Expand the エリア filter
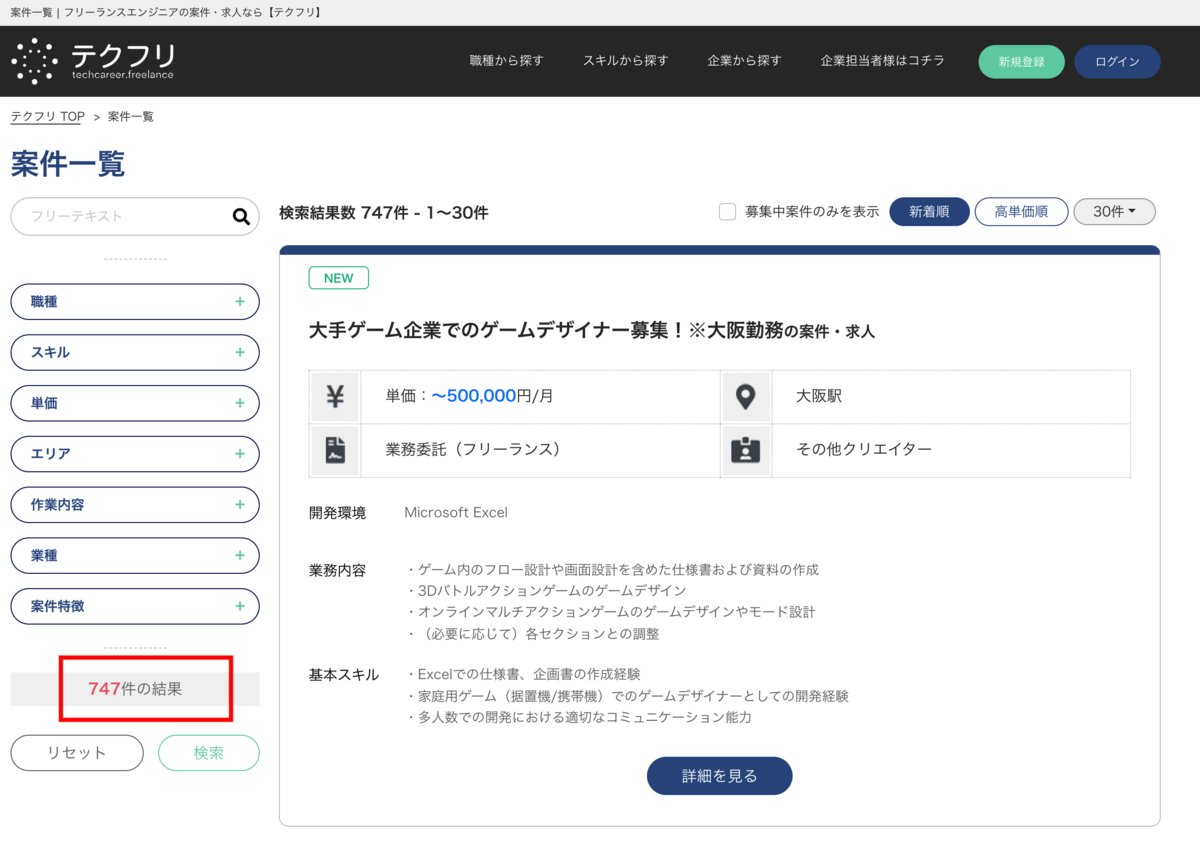Screen dimensions: 1200x842 tap(135, 454)
